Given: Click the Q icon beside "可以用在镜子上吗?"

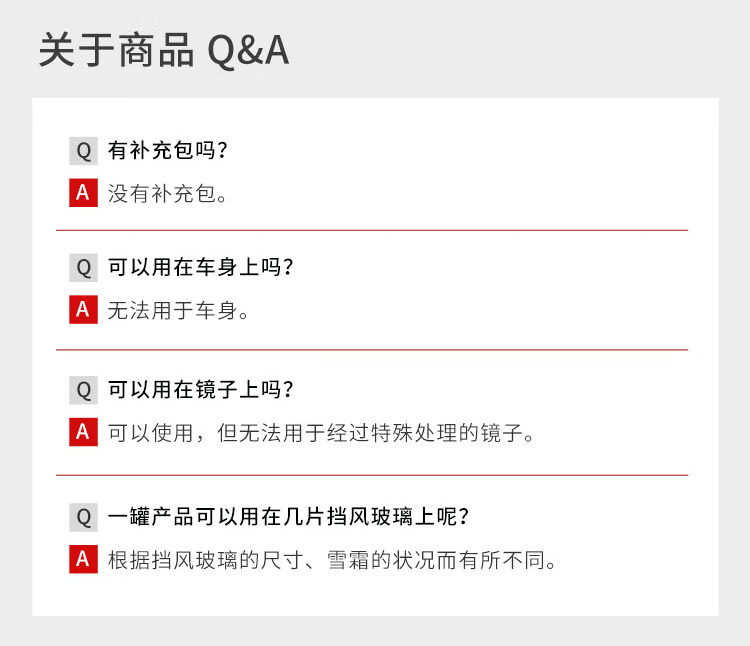Looking at the screenshot, I should pos(83,389).
